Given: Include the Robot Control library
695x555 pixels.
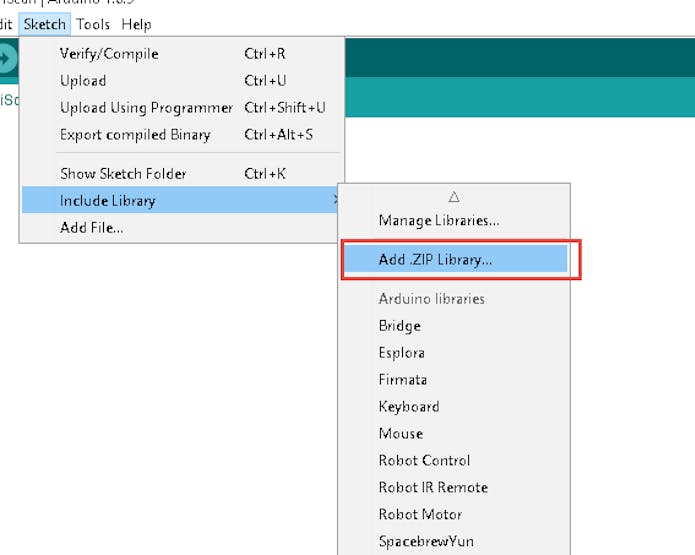Looking at the screenshot, I should tap(455, 461).
